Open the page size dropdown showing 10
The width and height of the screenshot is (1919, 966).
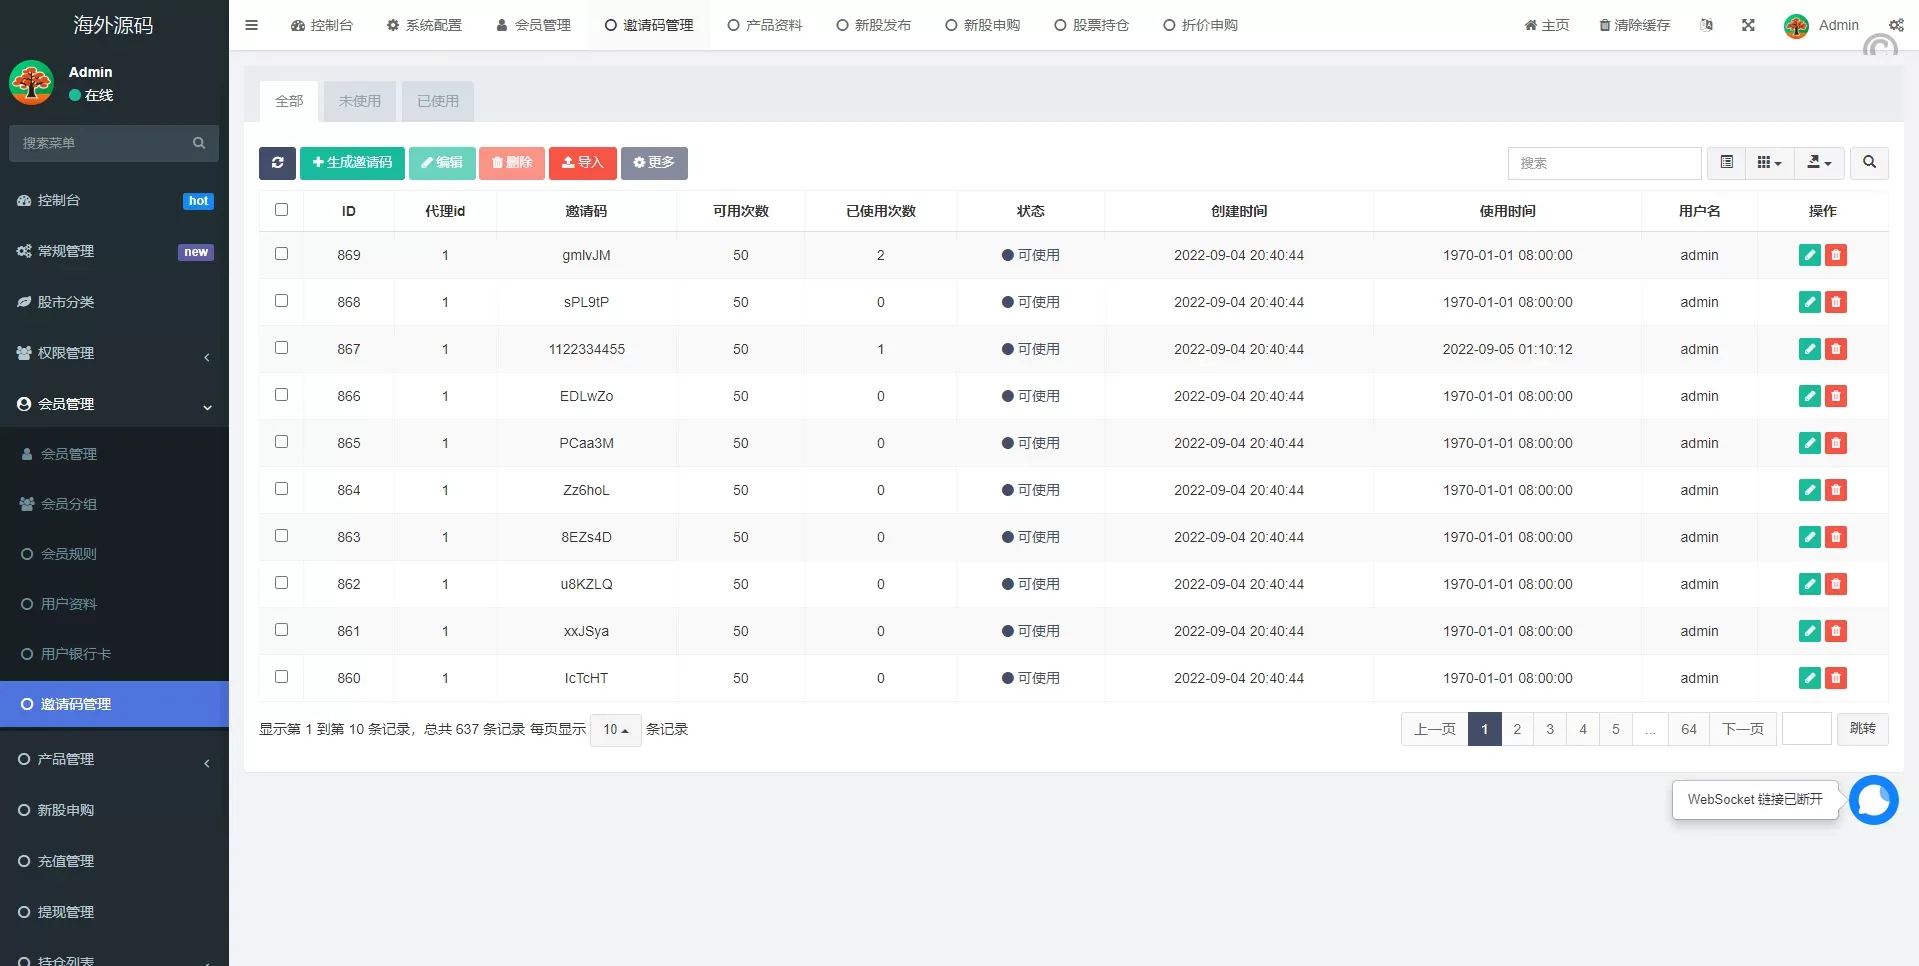coord(615,730)
